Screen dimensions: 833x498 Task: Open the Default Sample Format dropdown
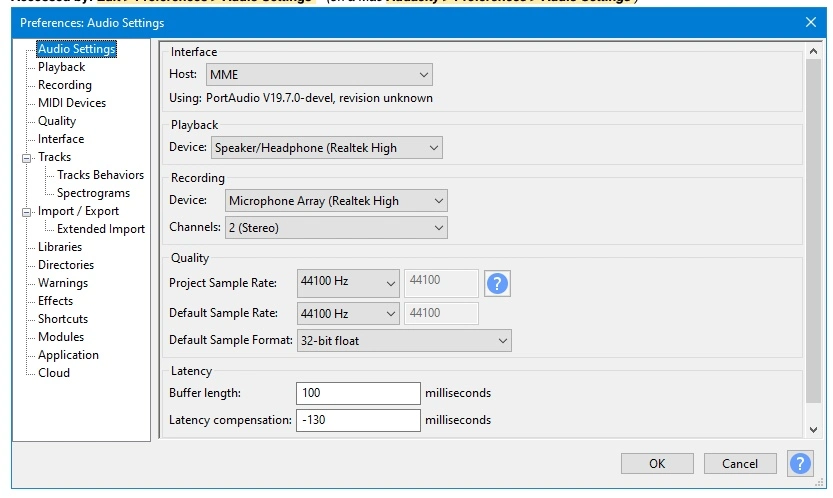404,341
